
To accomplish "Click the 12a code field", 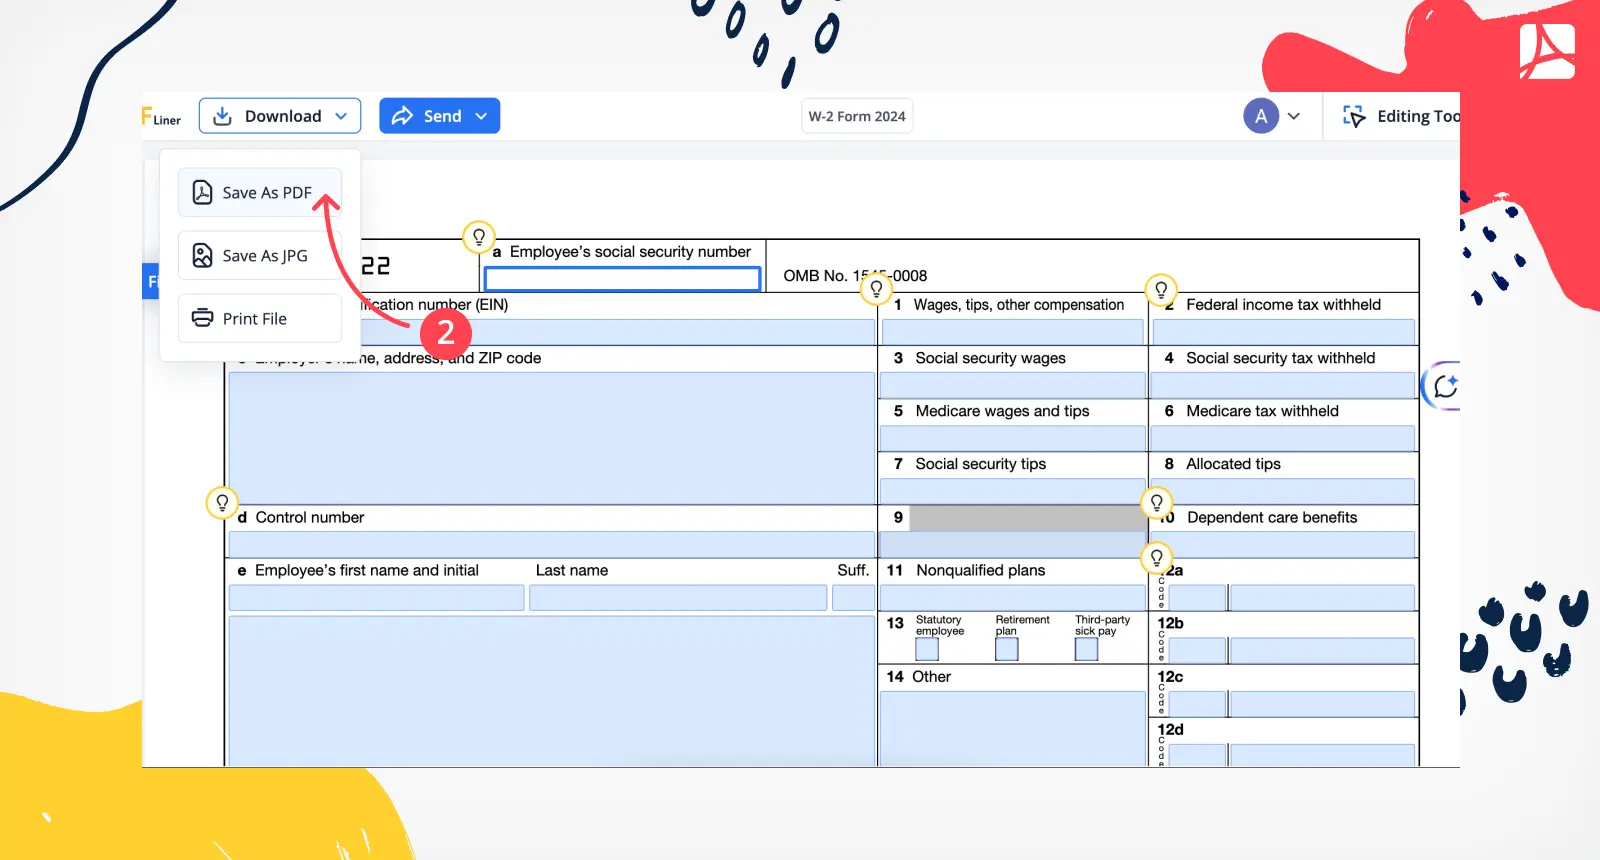I will (1197, 597).
